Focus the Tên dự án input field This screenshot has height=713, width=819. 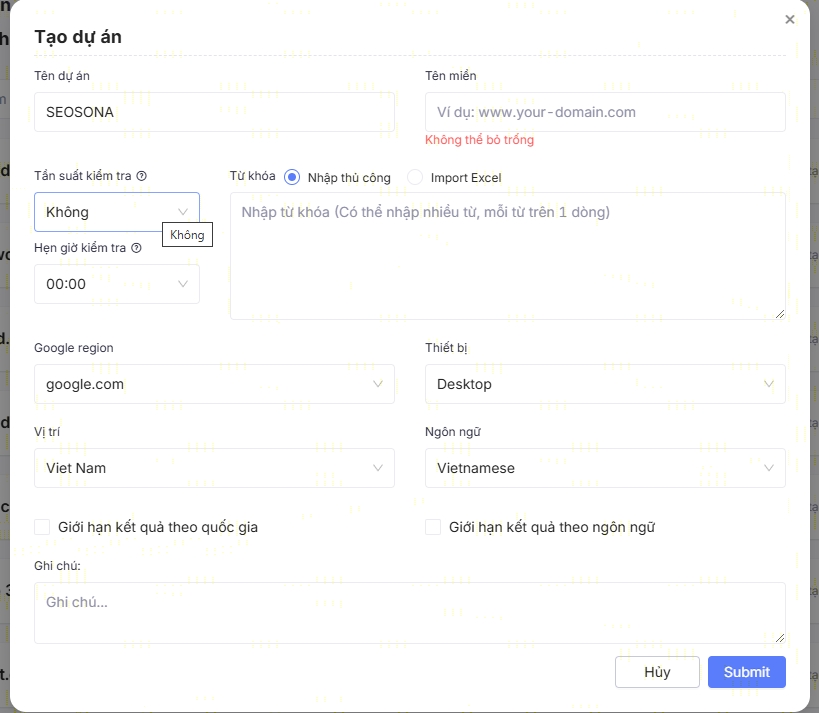tap(214, 112)
